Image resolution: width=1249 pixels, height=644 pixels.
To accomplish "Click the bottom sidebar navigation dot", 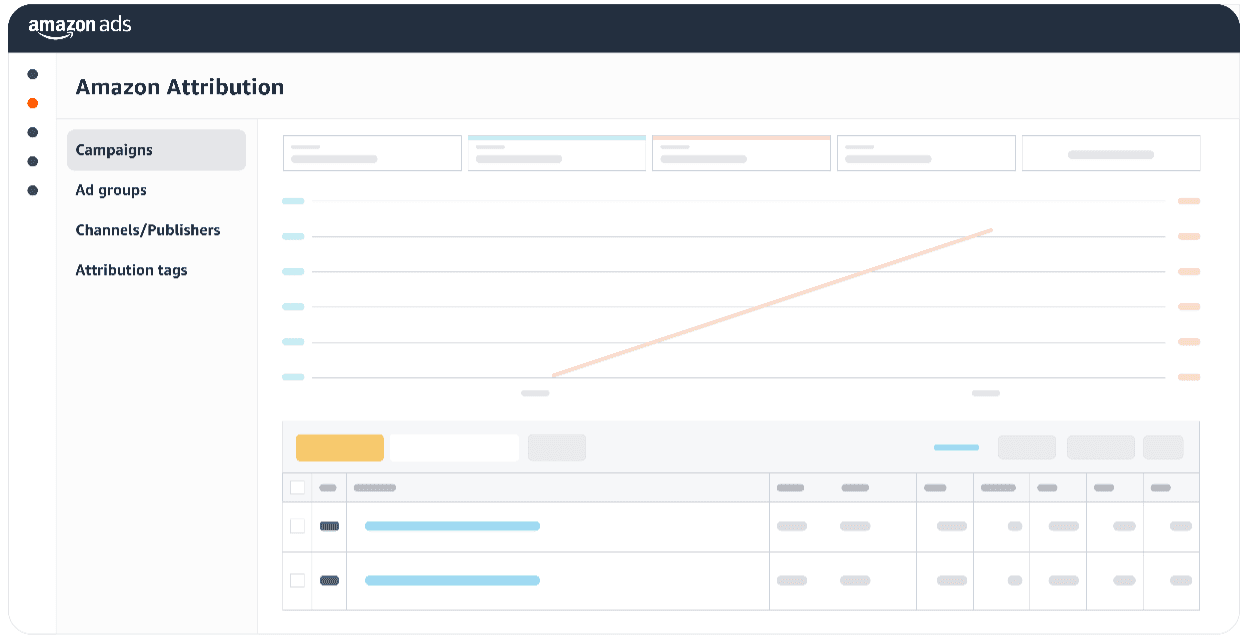I will pos(33,190).
